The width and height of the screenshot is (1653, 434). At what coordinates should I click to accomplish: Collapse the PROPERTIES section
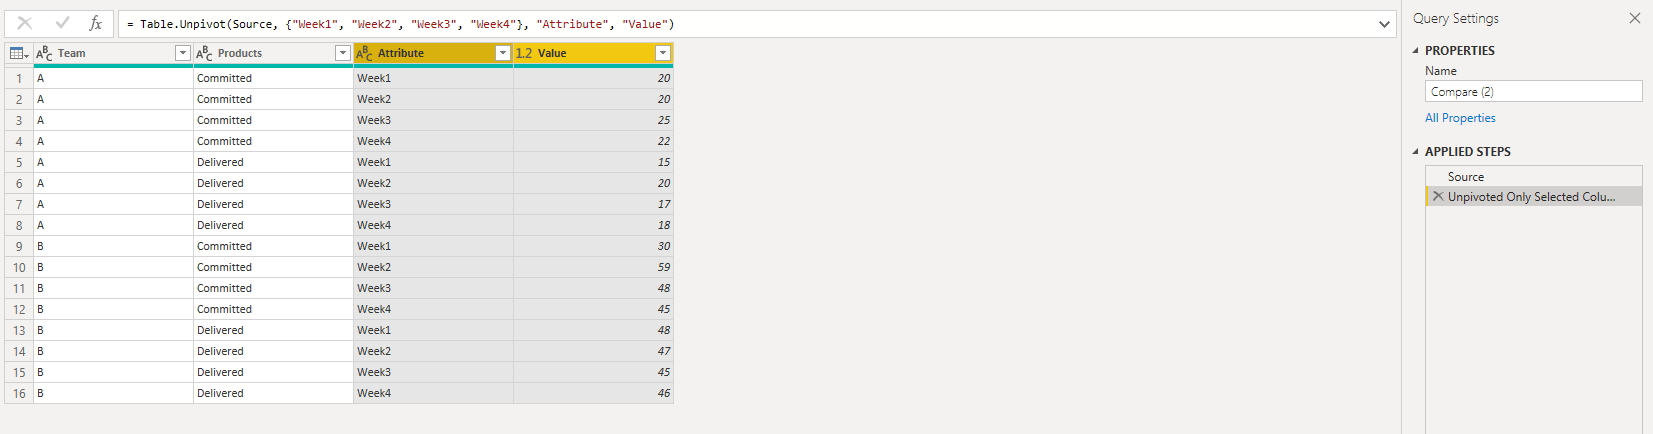pos(1415,50)
